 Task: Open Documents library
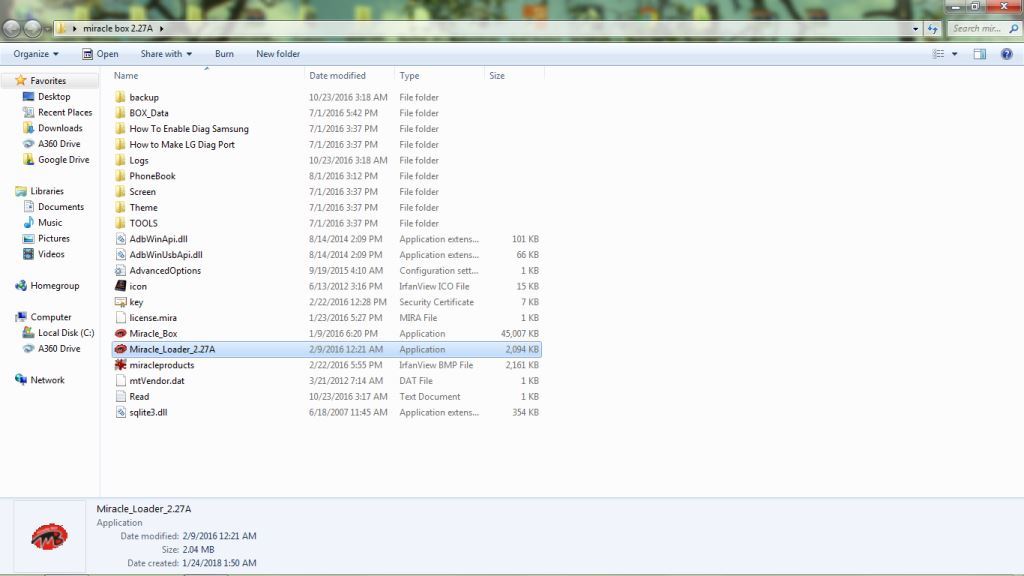point(61,207)
